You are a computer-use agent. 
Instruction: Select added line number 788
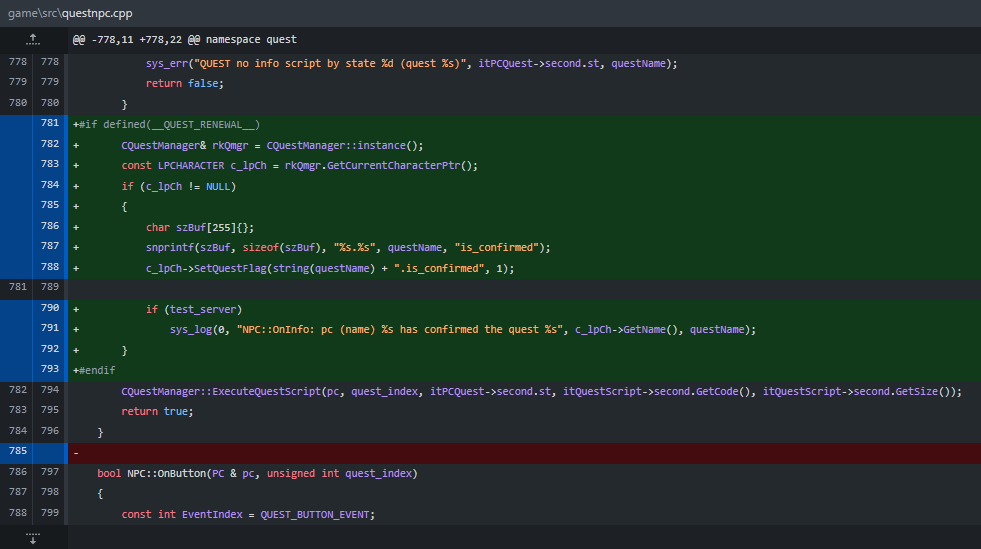(50, 267)
